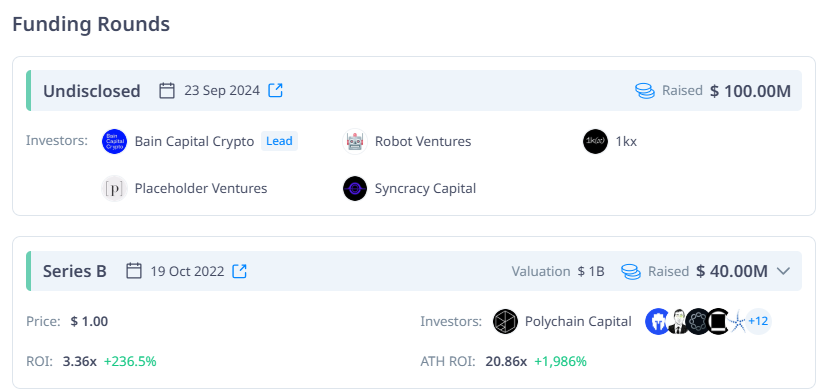828x391 pixels.
Task: Click the first overlapping investor avatar
Action: (x=658, y=321)
